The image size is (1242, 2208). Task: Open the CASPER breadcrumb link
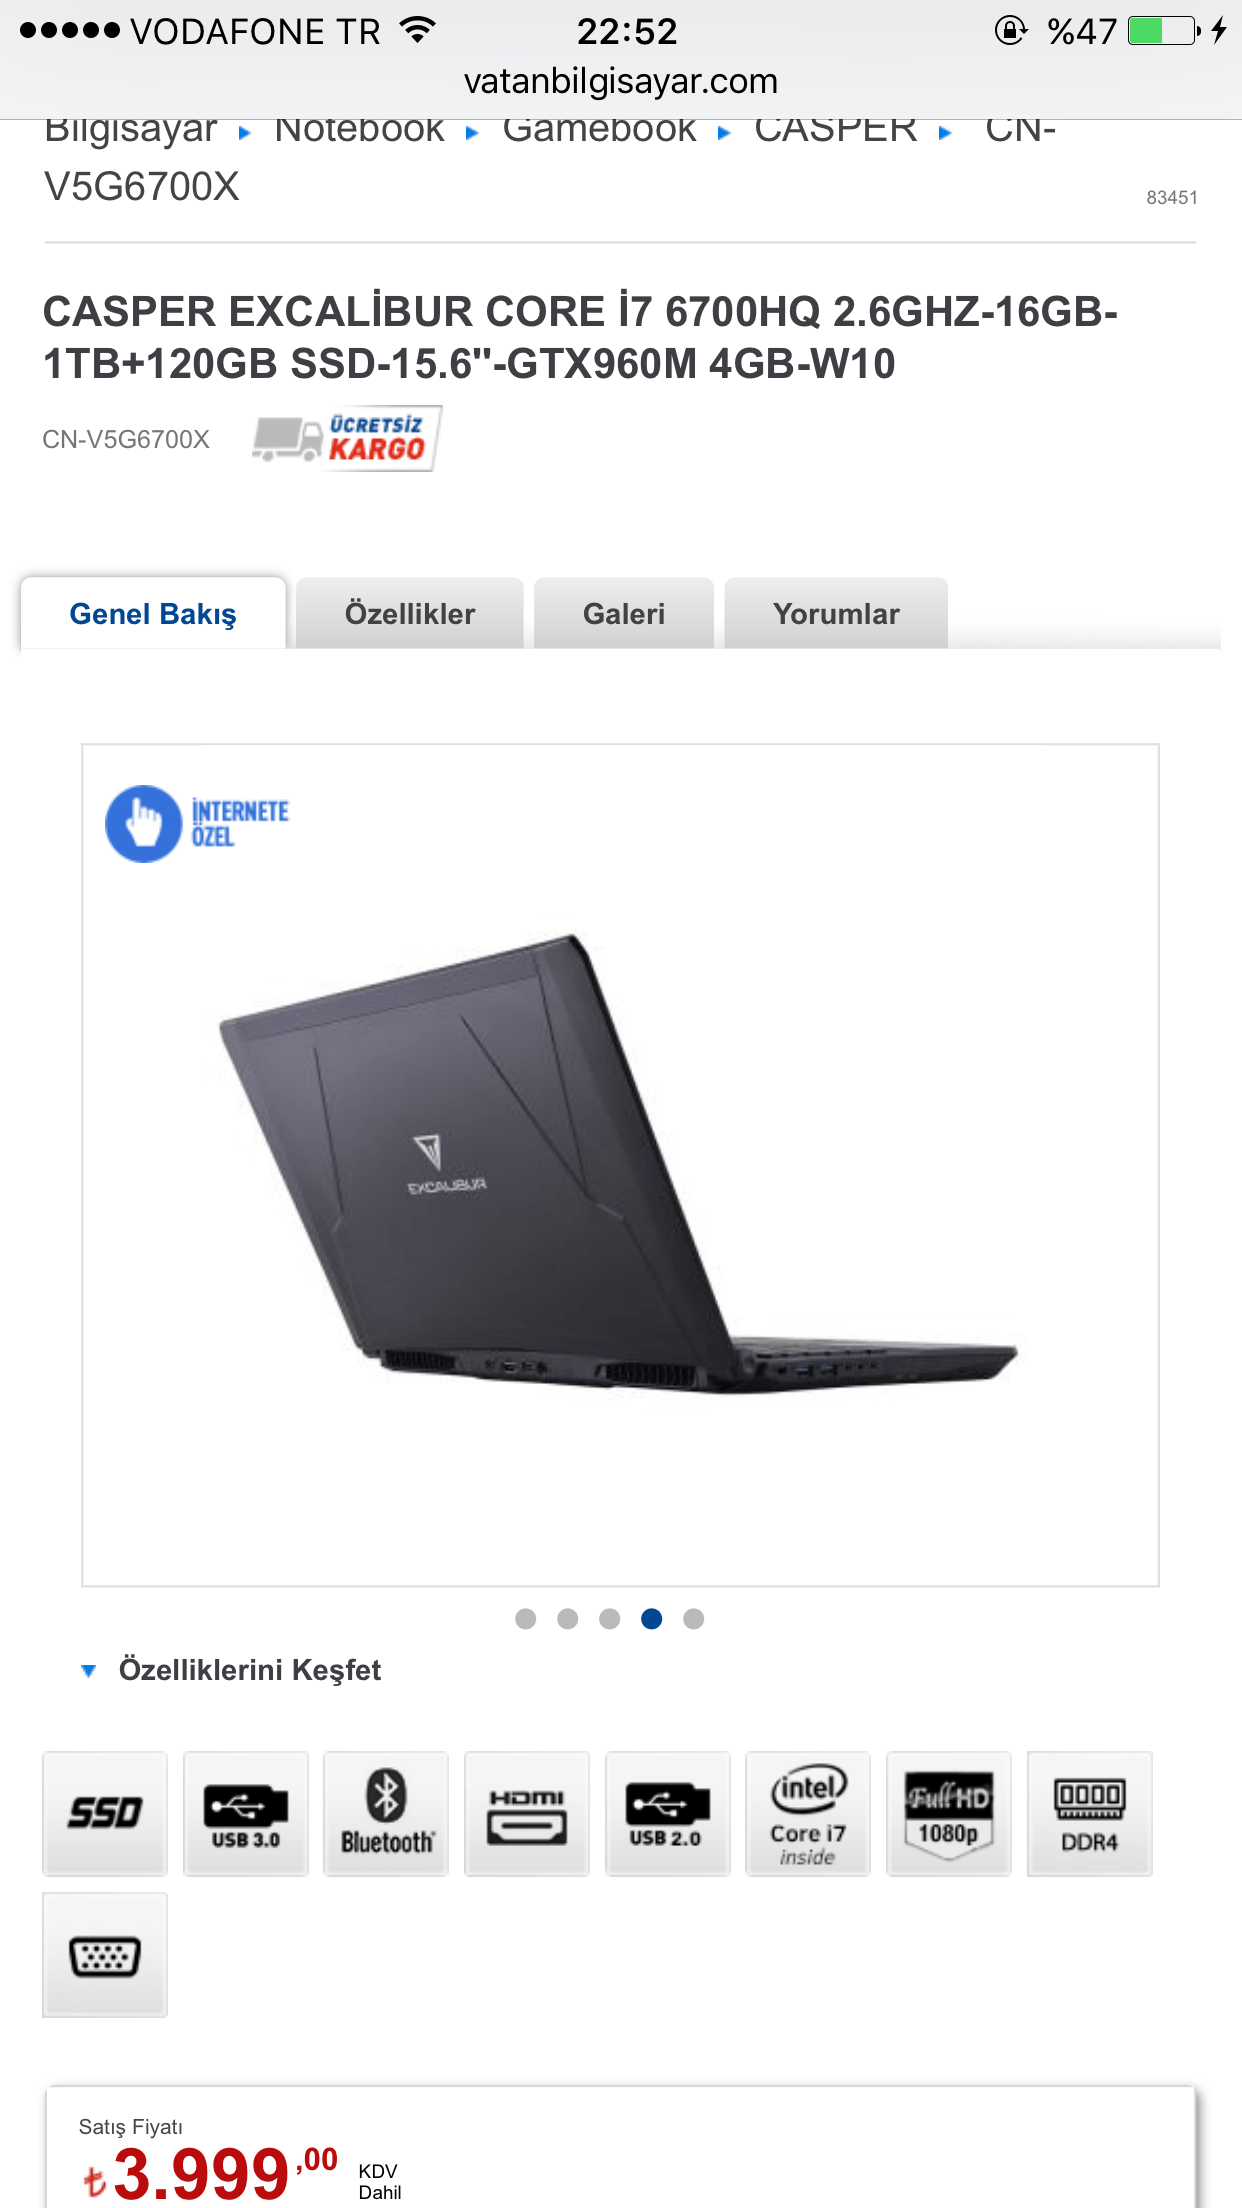pyautogui.click(x=836, y=130)
